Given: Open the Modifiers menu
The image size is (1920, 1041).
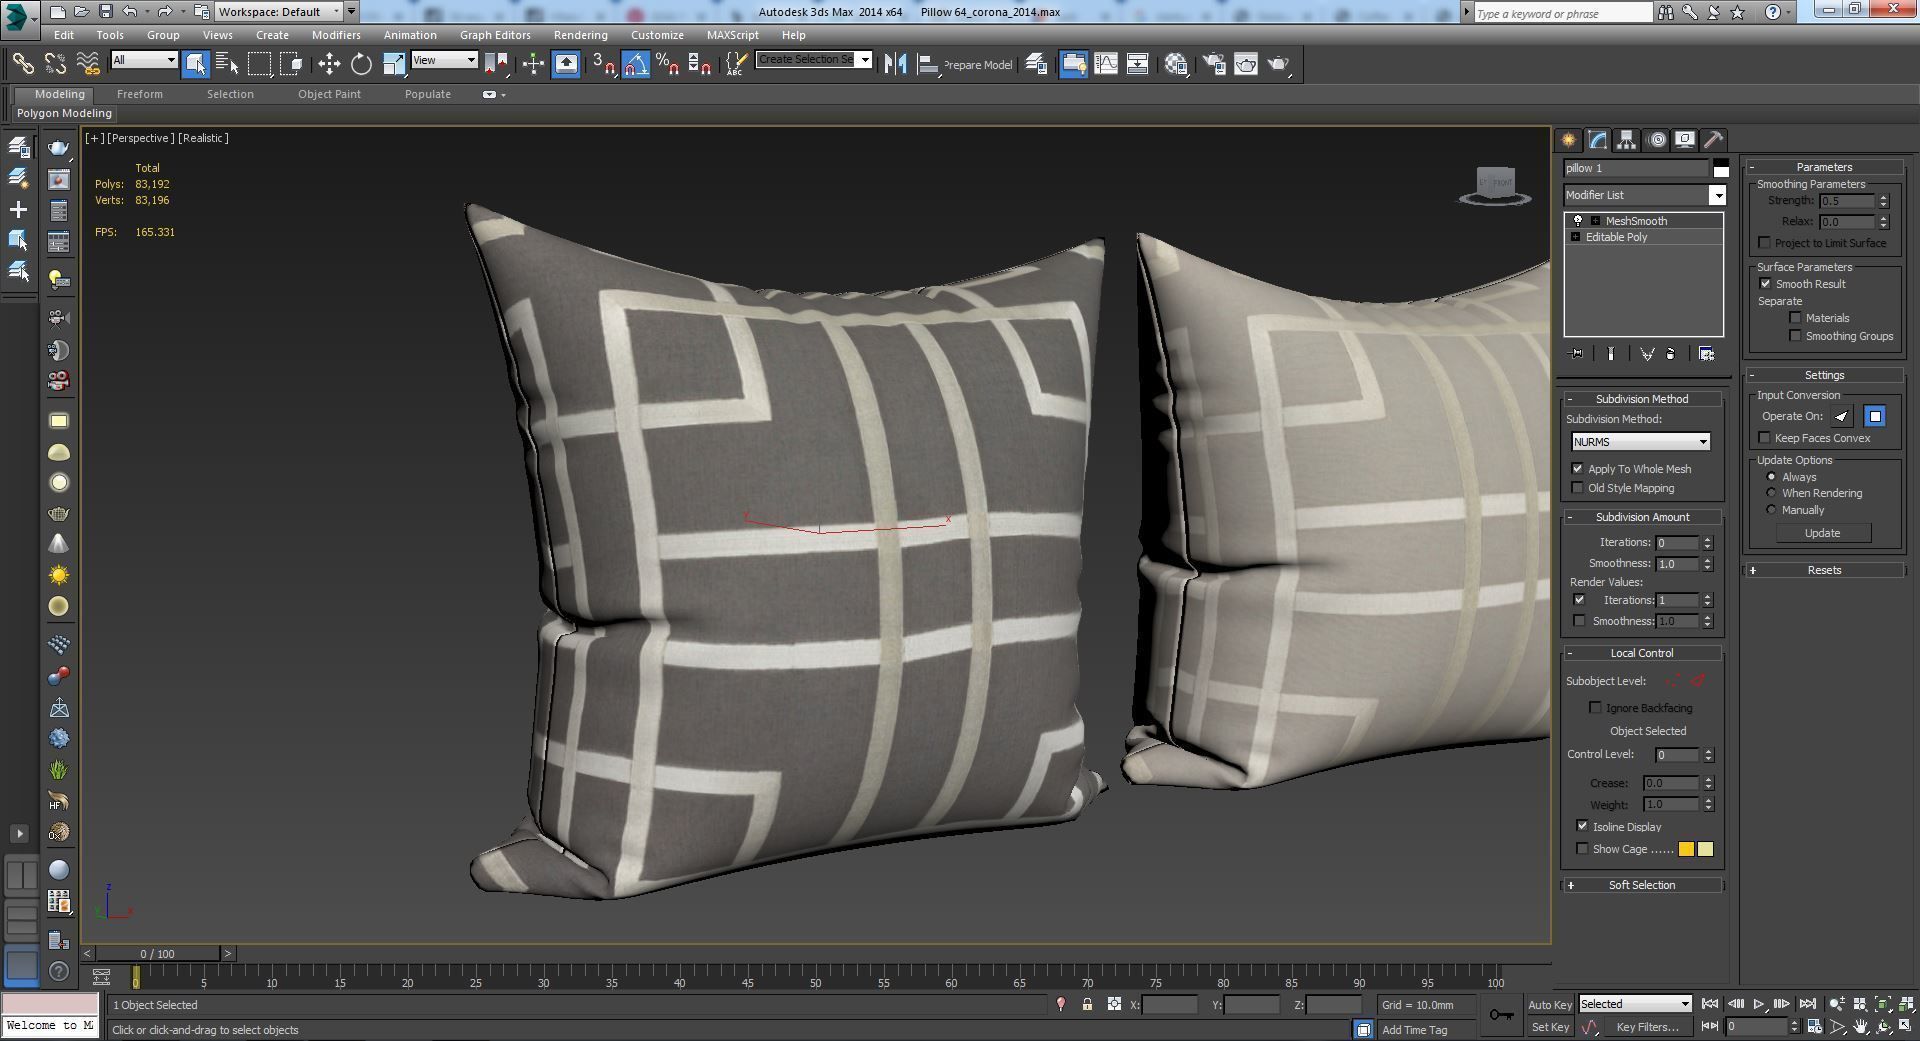Looking at the screenshot, I should tap(336, 35).
